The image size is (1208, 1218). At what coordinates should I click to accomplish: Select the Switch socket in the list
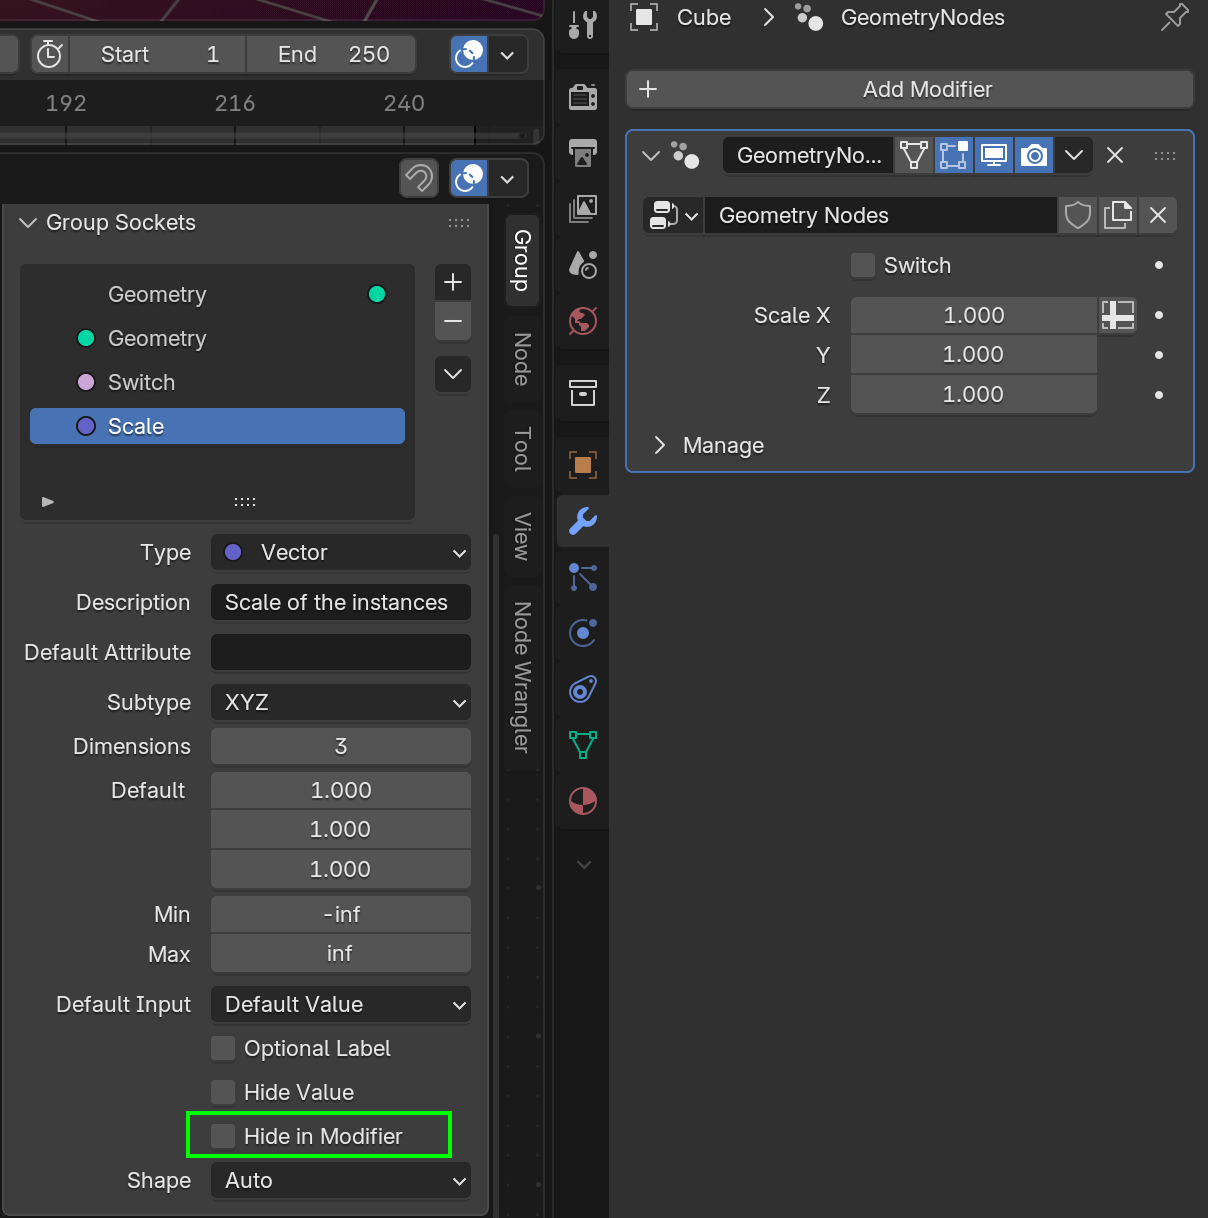pyautogui.click(x=141, y=382)
